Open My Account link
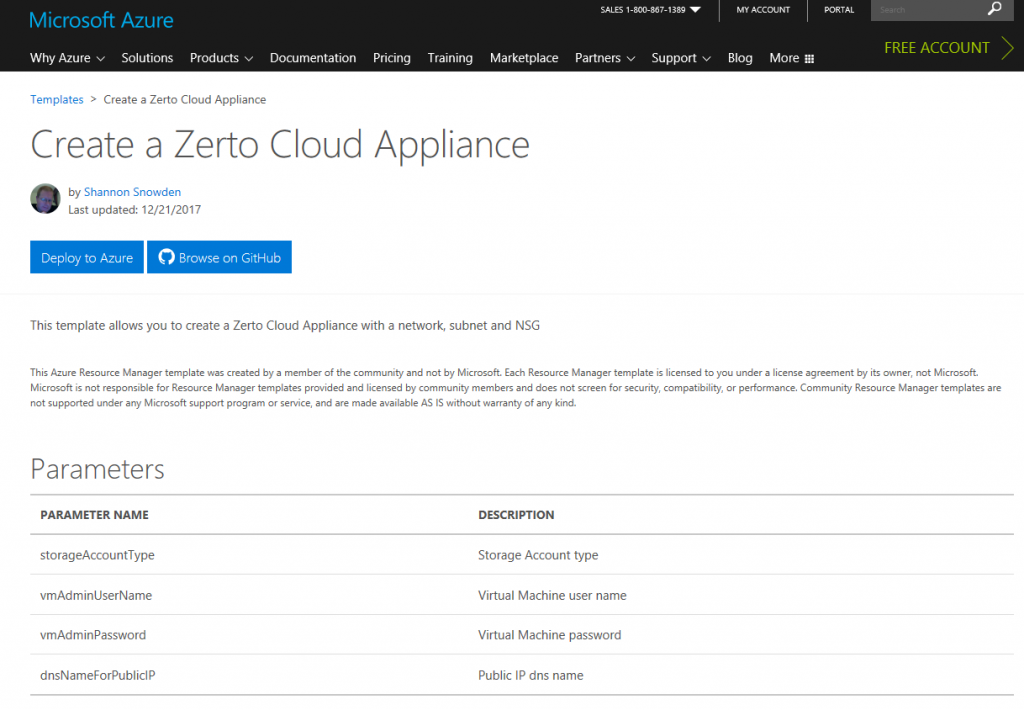 click(763, 10)
